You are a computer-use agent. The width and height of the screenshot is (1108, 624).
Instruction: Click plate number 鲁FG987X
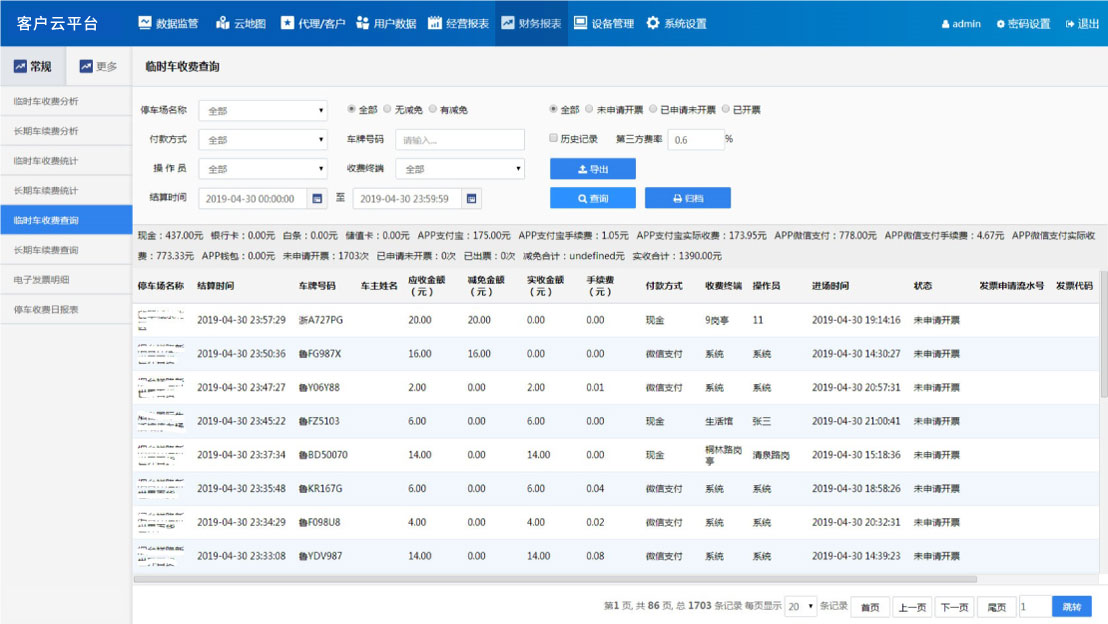(320, 353)
